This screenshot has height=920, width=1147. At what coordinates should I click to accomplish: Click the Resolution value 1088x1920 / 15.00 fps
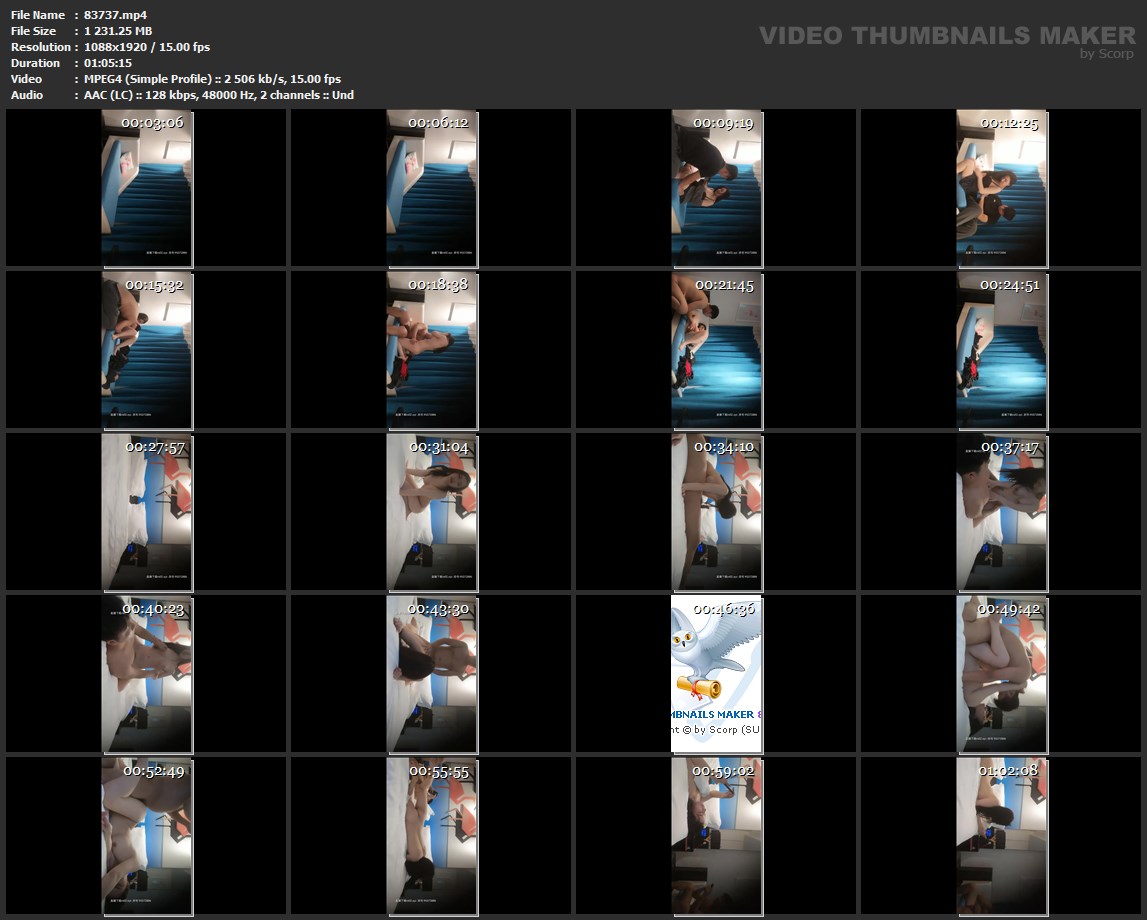tap(147, 47)
